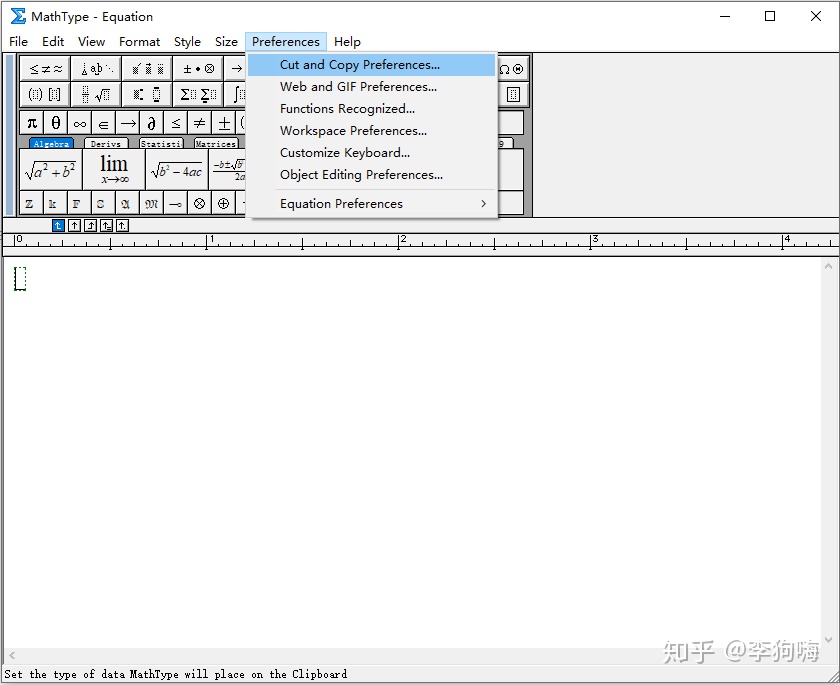Viewport: 840px width, 685px height.
Task: Open the spaces and ellipses palette
Action: (x=96, y=69)
